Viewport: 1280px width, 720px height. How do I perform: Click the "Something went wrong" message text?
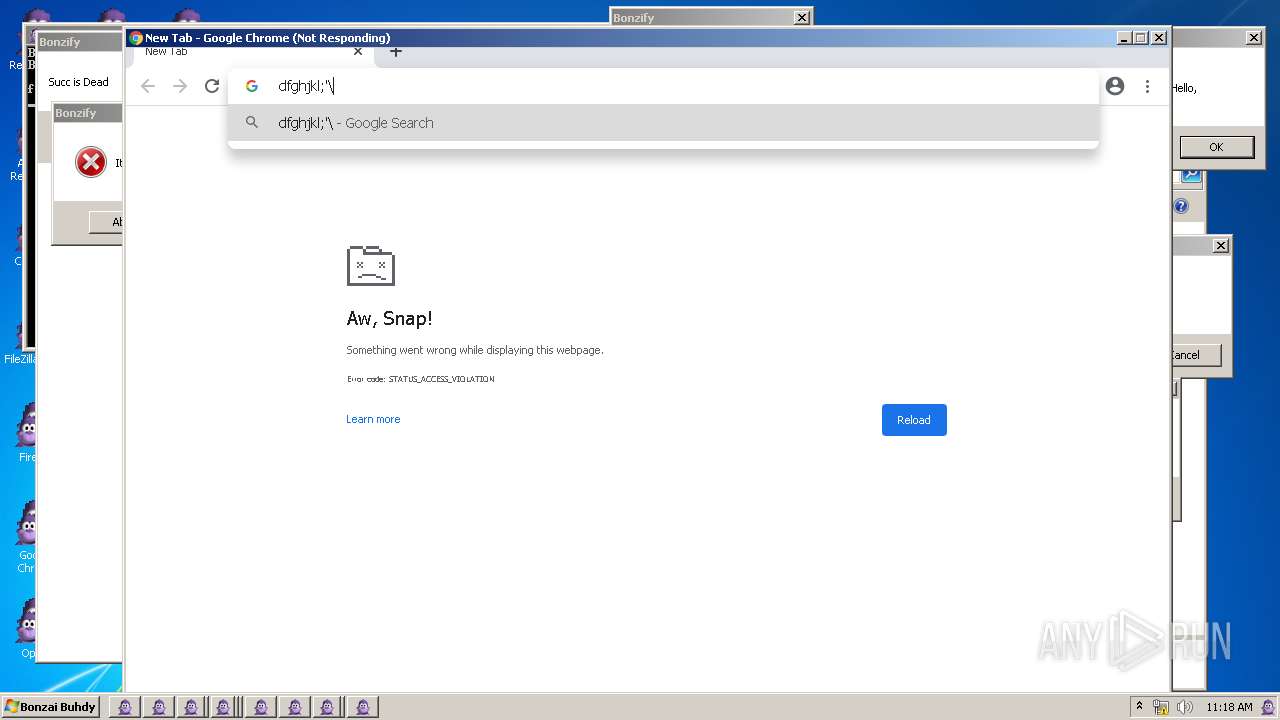475,350
